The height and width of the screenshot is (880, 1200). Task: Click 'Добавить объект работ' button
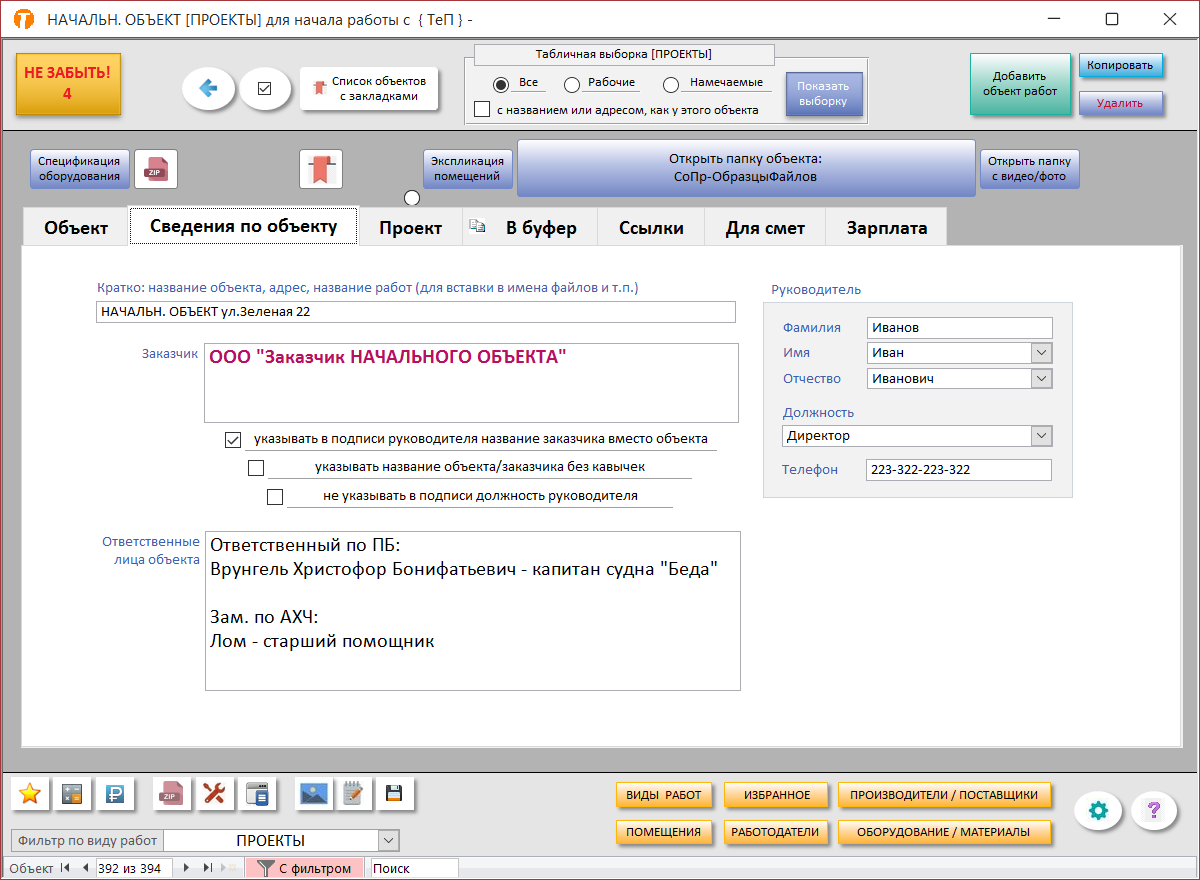[1019, 84]
